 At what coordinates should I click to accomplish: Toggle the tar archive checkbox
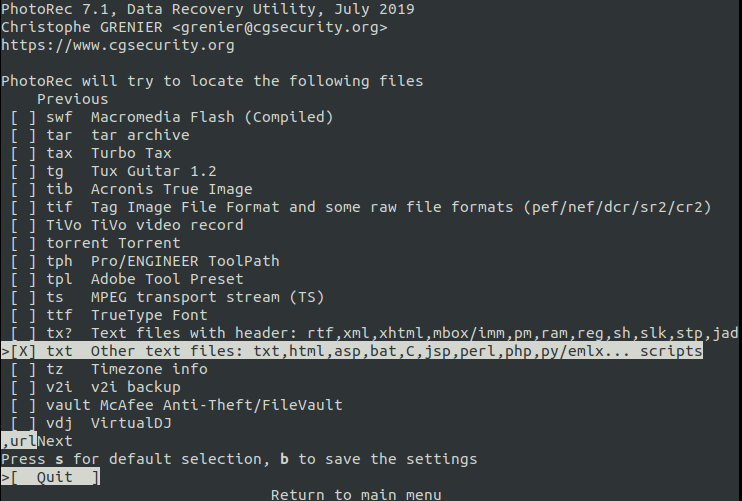tap(24, 135)
